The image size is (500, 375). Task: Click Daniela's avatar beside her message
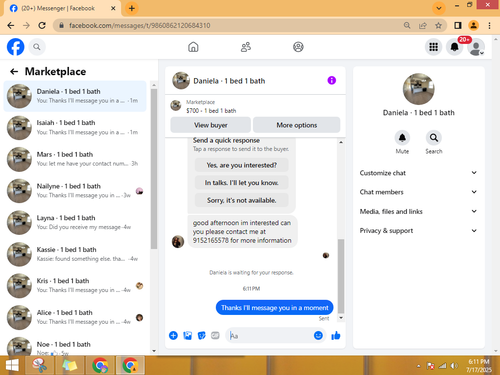[x=178, y=242]
